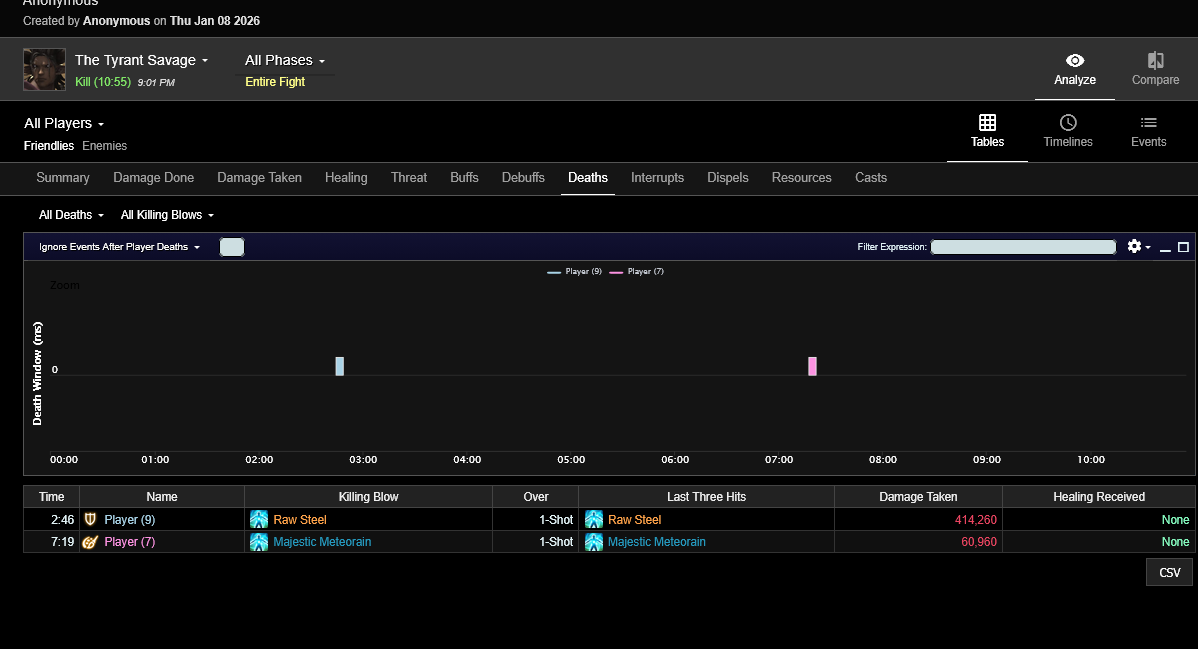Select the Deaths tab
The height and width of the screenshot is (649, 1198).
click(x=588, y=177)
